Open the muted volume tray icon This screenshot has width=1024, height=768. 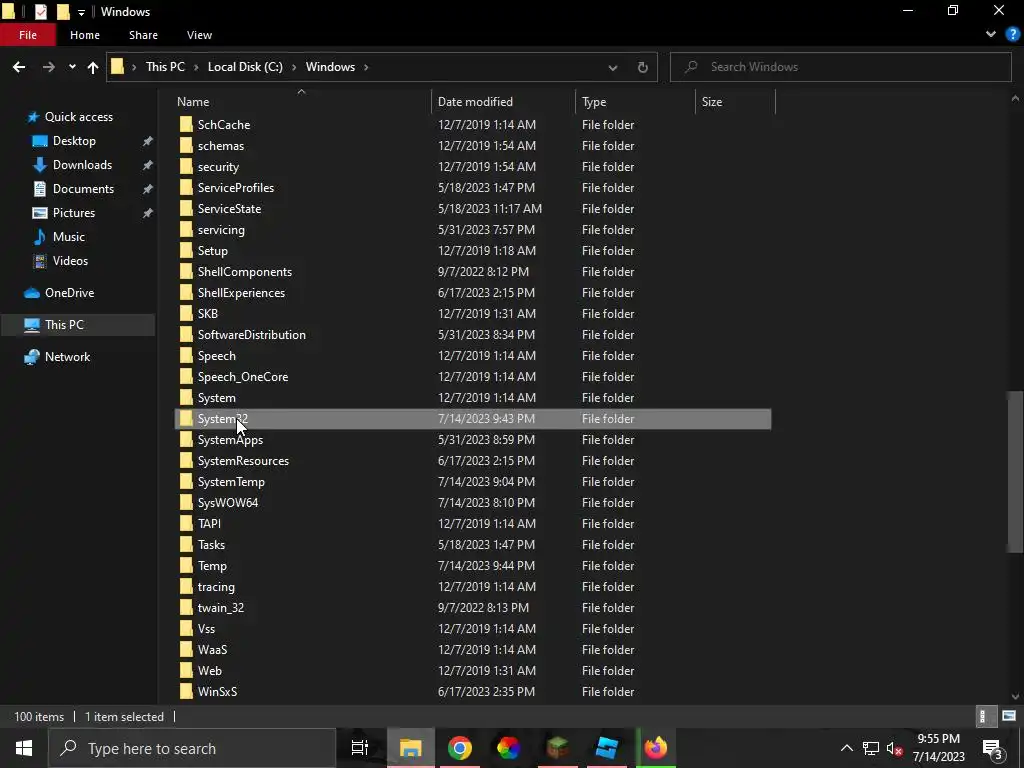click(895, 748)
